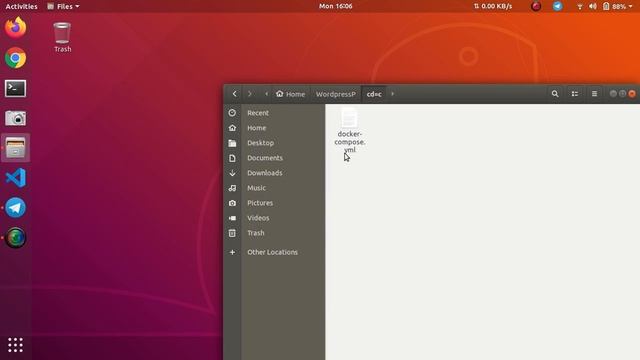Click the Pictures camera icon in the sidebar
This screenshot has height=360, width=640.
click(x=232, y=203)
